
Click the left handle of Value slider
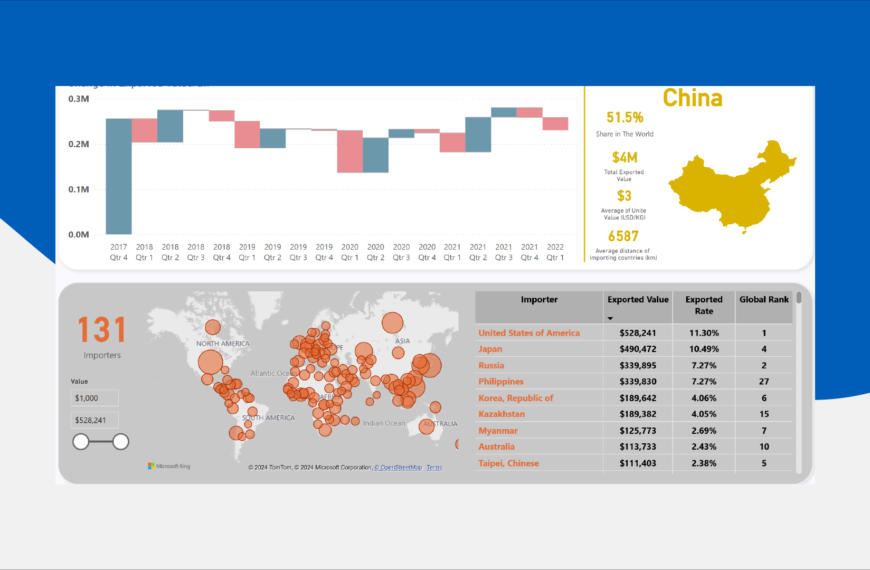81,442
